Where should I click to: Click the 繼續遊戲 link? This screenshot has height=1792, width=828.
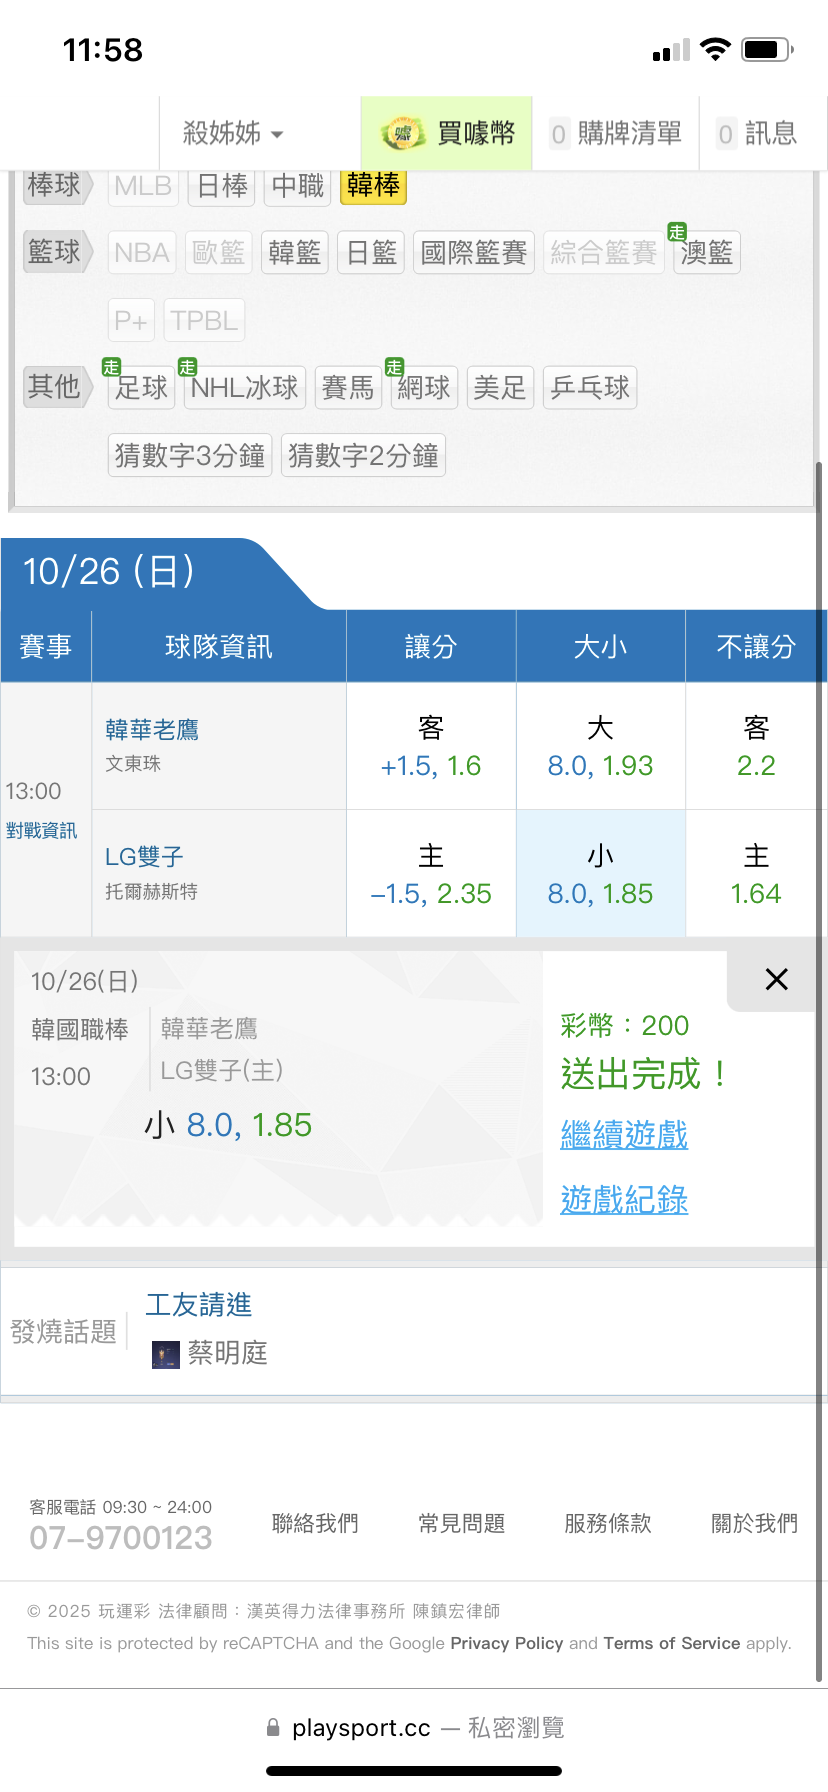pos(624,1135)
